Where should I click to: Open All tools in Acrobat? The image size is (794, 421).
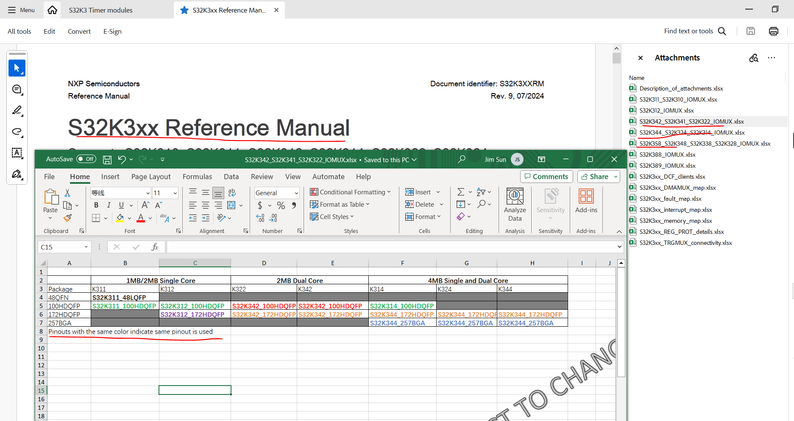(19, 31)
